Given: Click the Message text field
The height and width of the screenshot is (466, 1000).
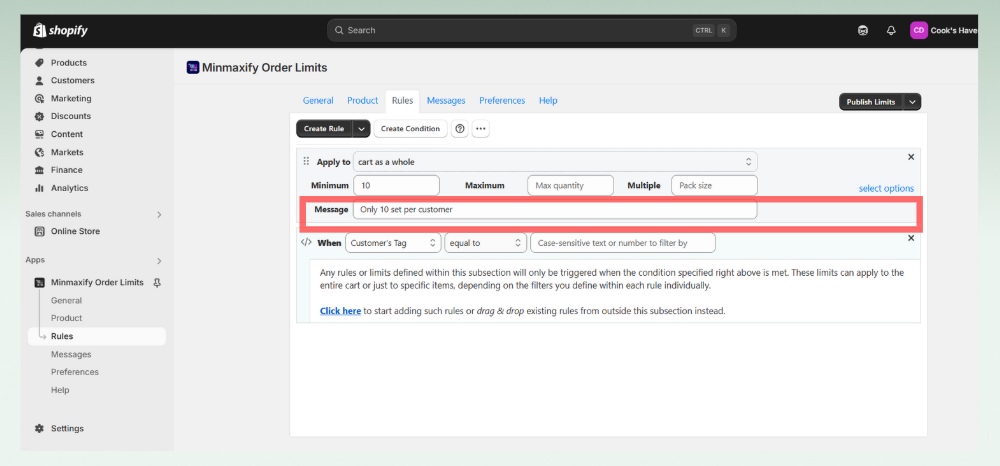Looking at the screenshot, I should coord(555,209).
